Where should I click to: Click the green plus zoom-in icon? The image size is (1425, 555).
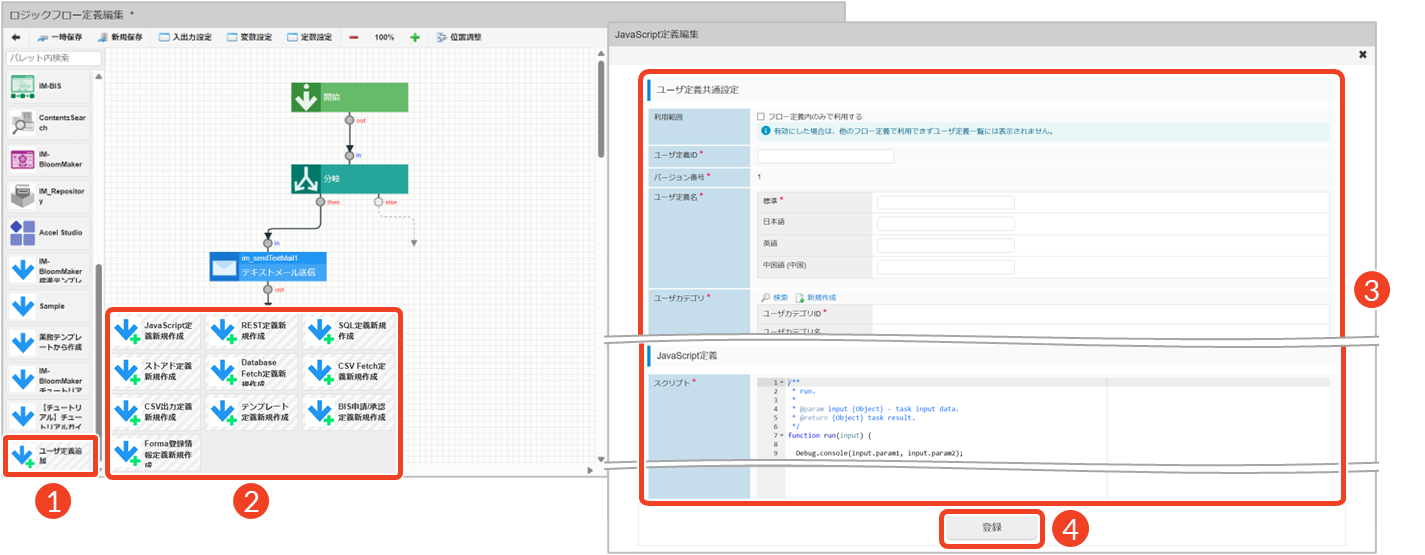pos(415,37)
